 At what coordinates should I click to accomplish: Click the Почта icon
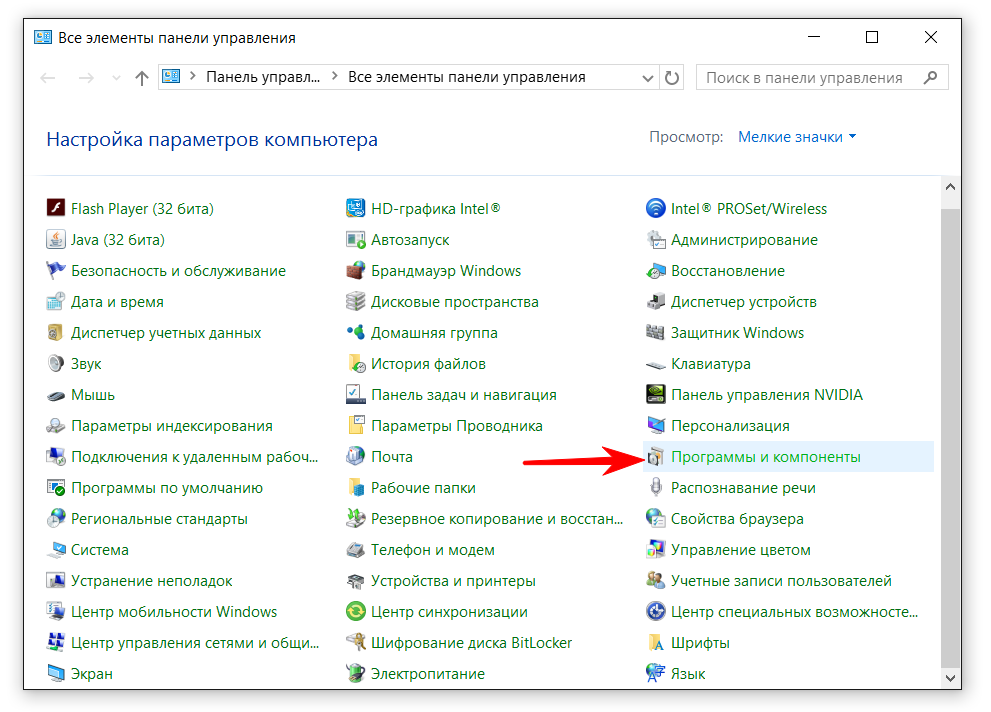(356, 457)
